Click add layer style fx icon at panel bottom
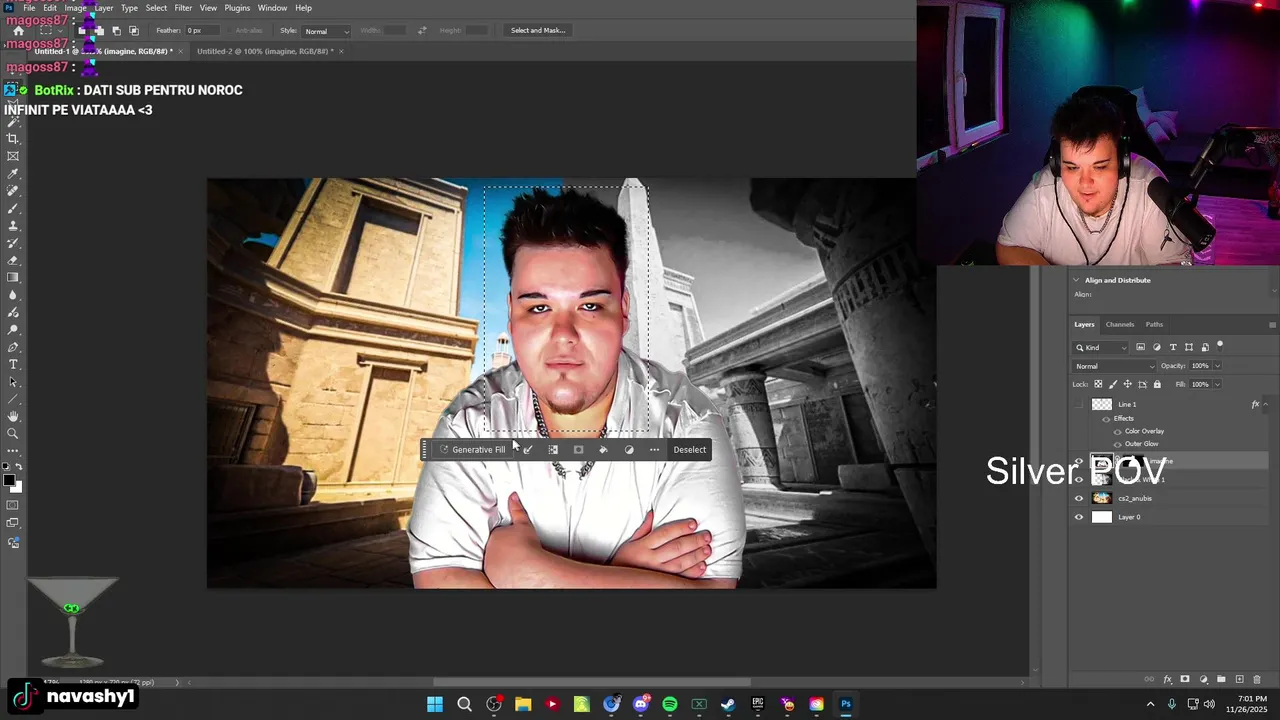1280x720 pixels. (1167, 680)
